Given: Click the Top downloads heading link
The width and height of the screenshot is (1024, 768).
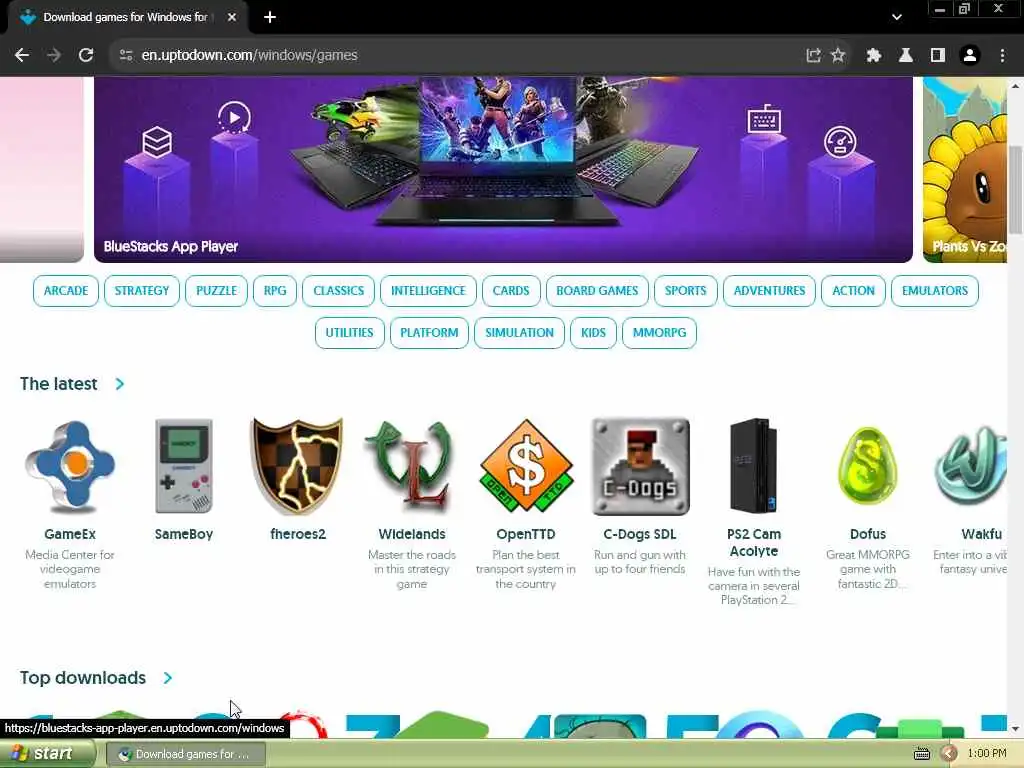Looking at the screenshot, I should 83,678.
